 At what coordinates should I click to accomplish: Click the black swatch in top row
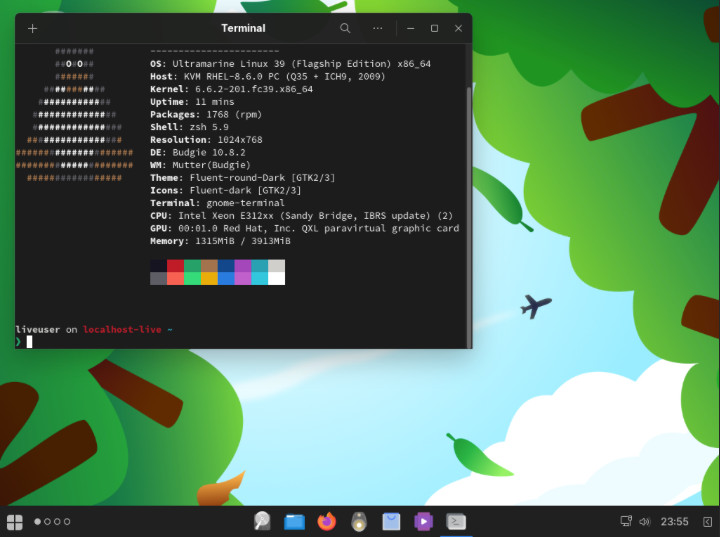[x=158, y=266]
